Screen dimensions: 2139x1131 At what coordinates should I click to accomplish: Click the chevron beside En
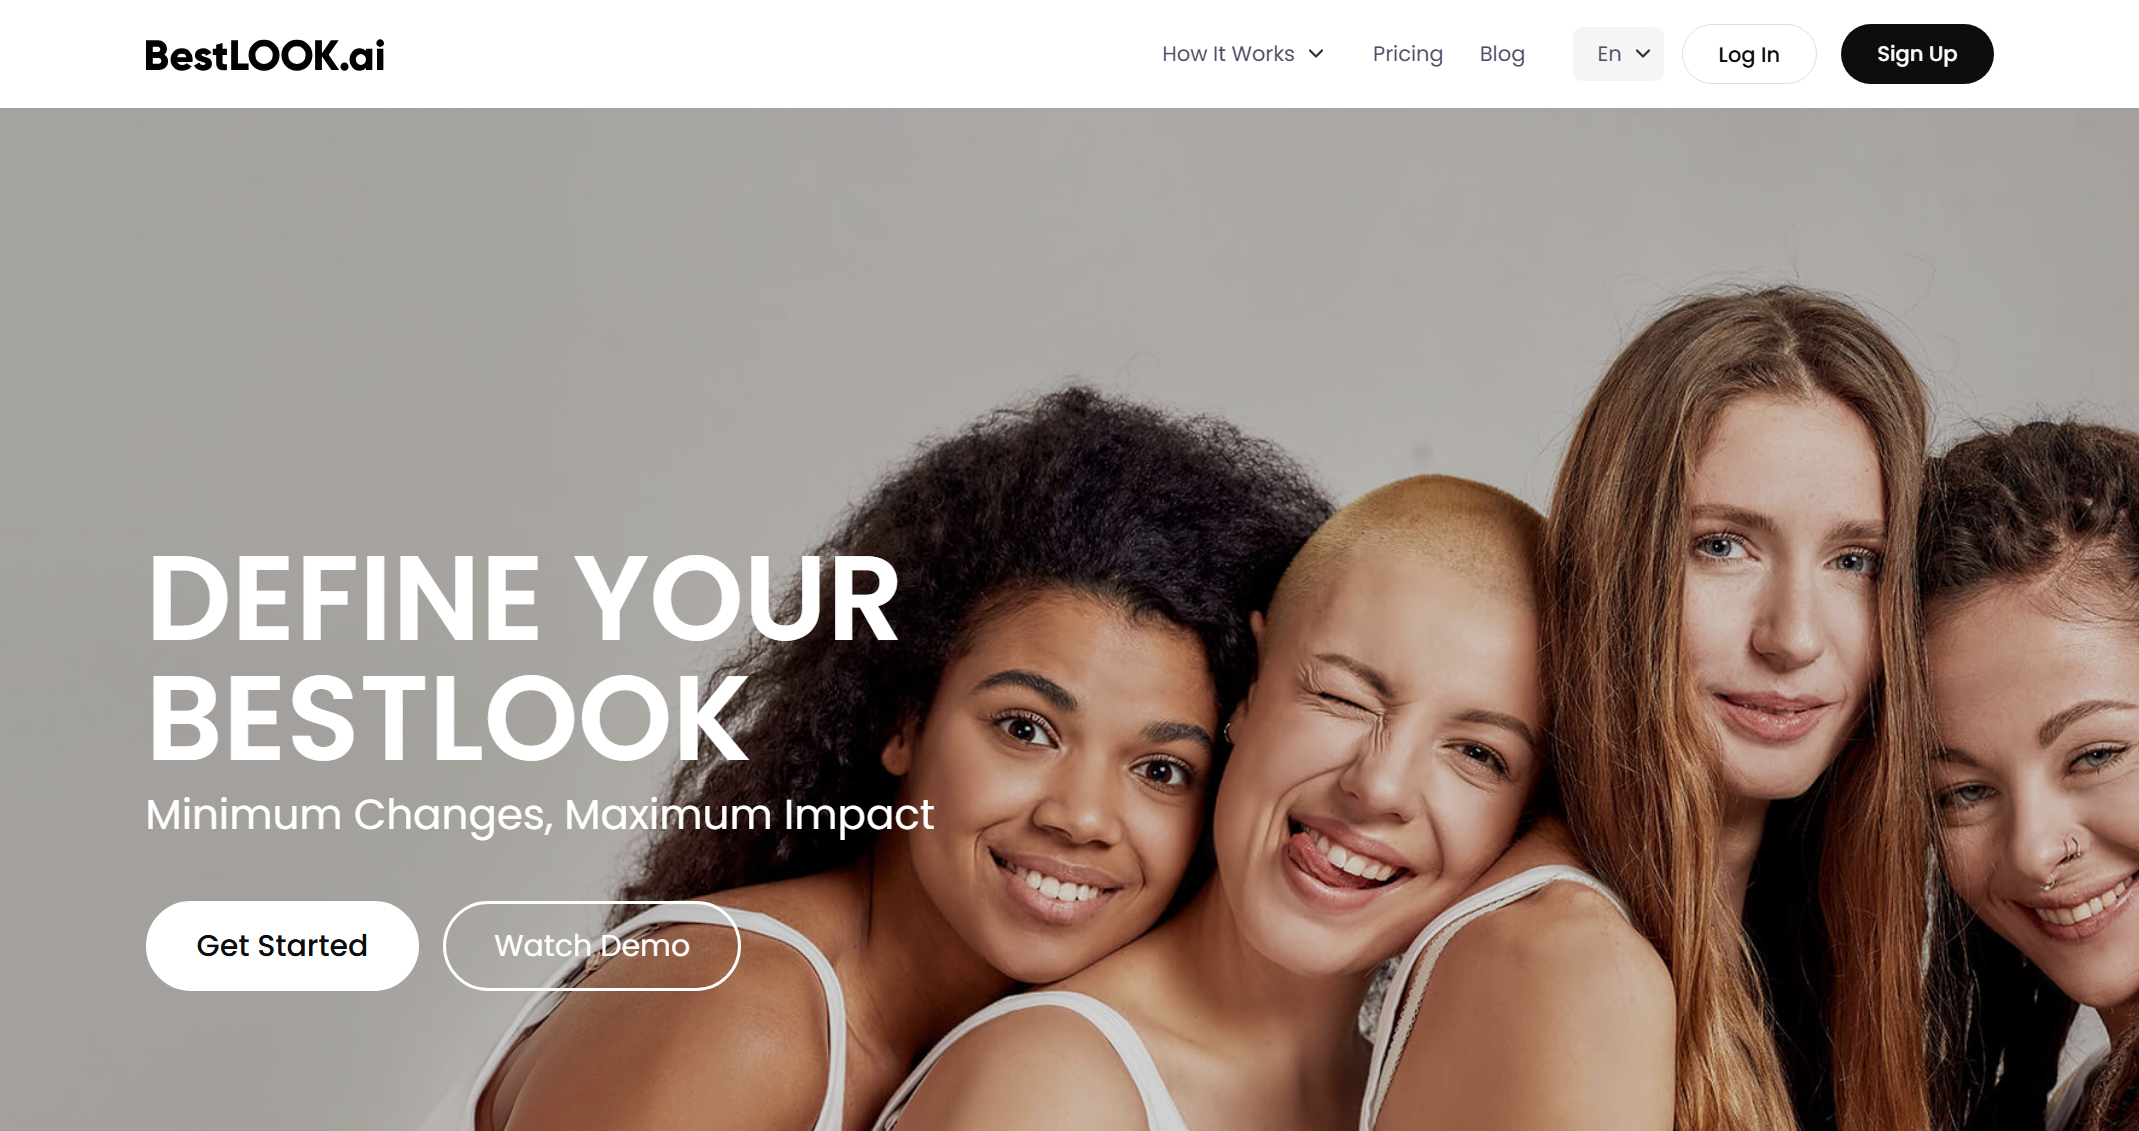point(1643,54)
